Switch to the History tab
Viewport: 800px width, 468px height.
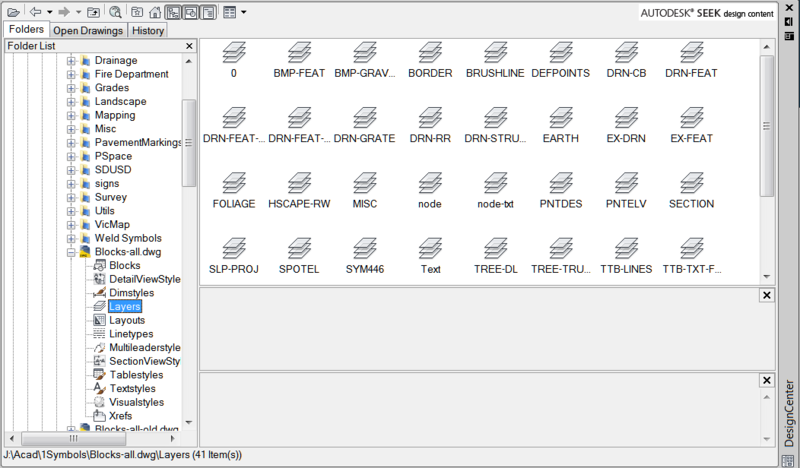[148, 30]
